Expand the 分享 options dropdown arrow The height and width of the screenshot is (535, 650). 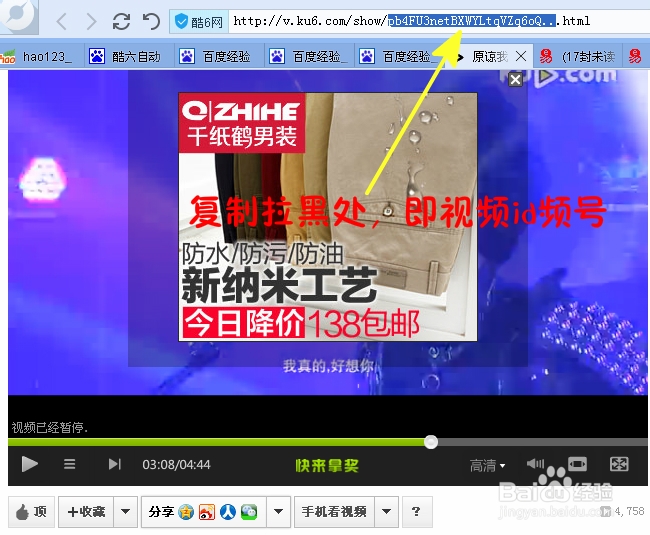(x=279, y=512)
